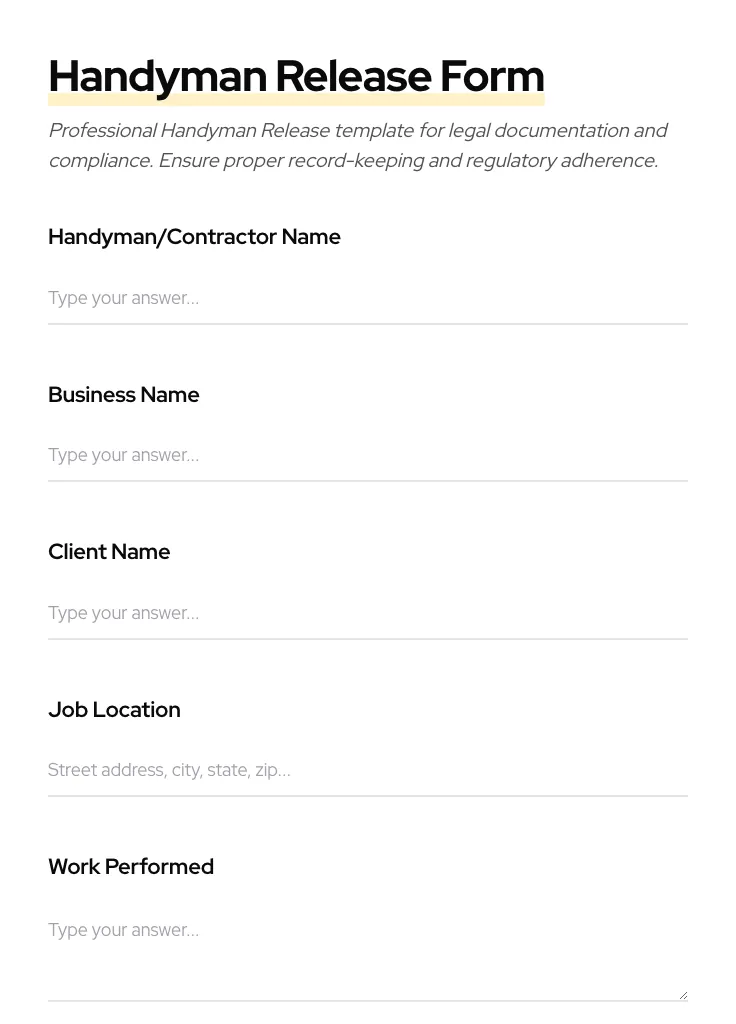Select the Job Location address field
Image resolution: width=736 pixels, height=1024 pixels.
point(367,770)
